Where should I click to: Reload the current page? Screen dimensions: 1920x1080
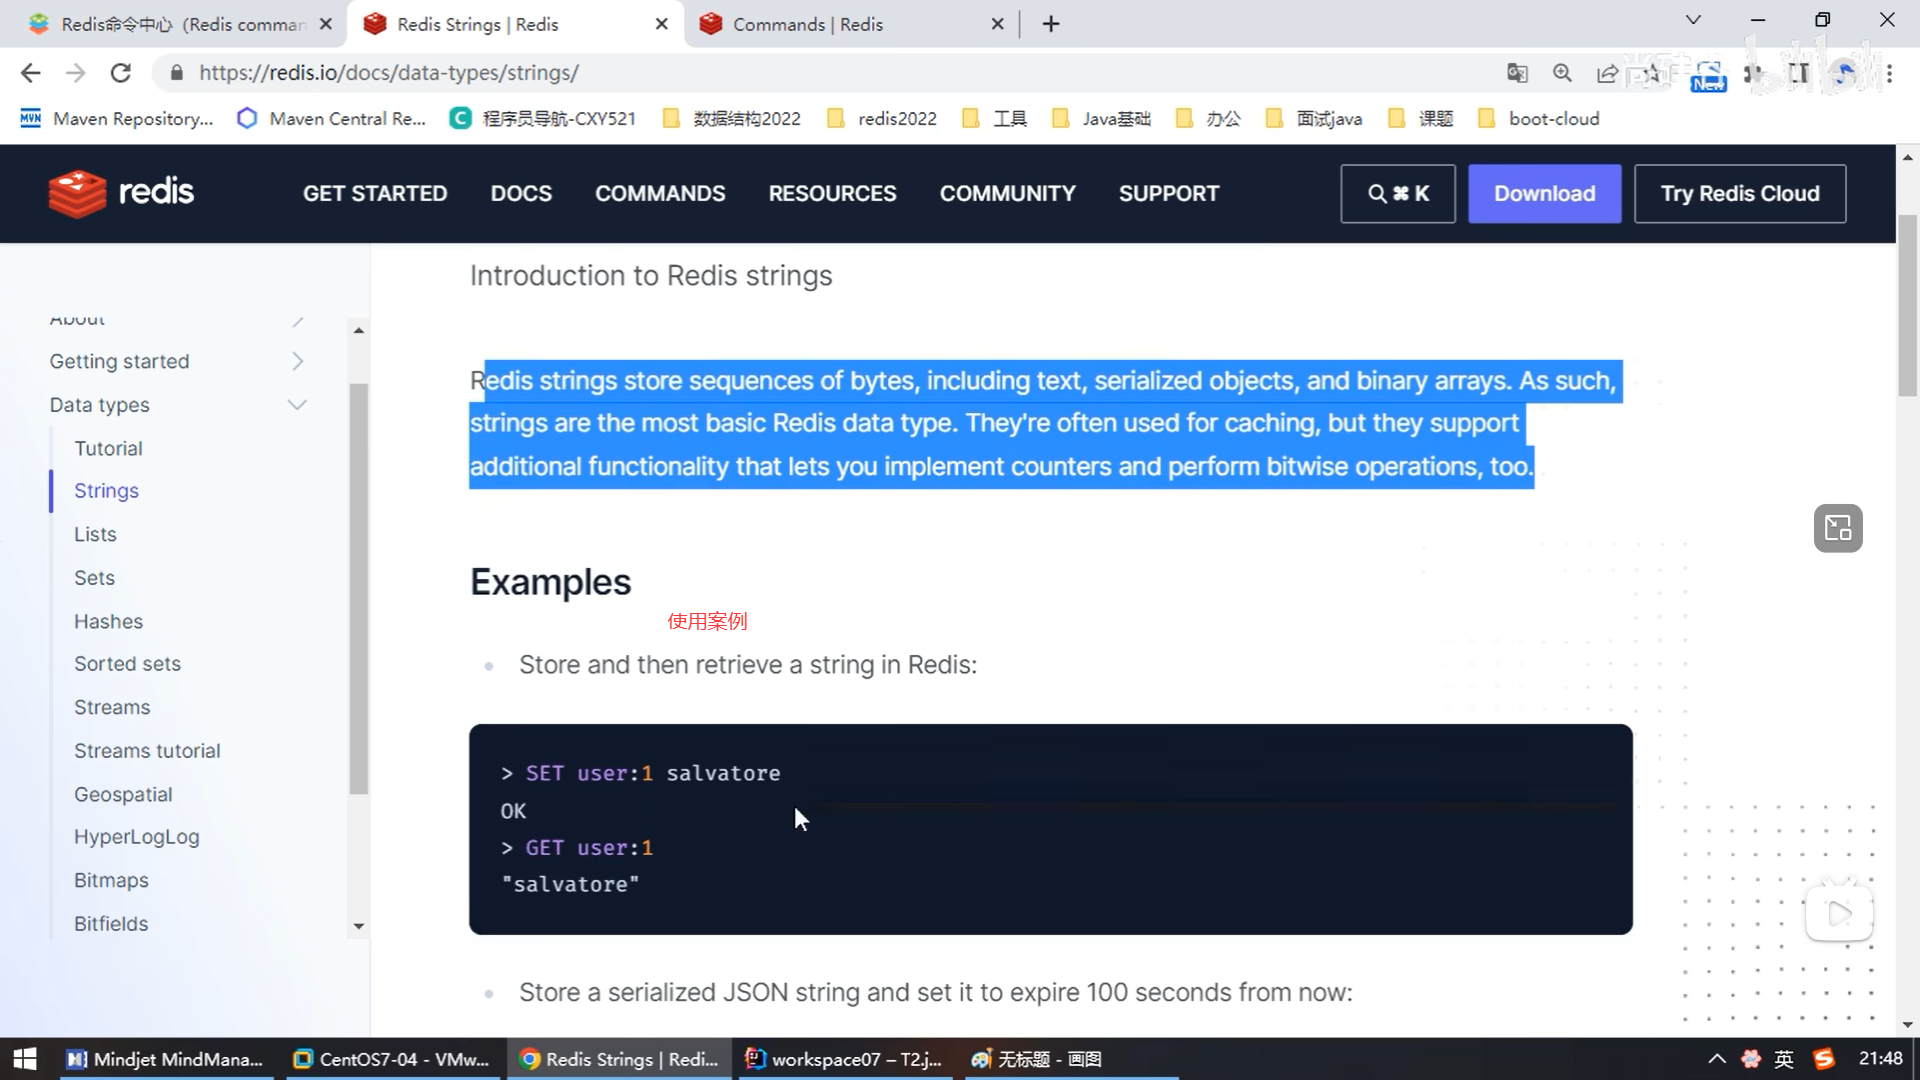[x=121, y=73]
